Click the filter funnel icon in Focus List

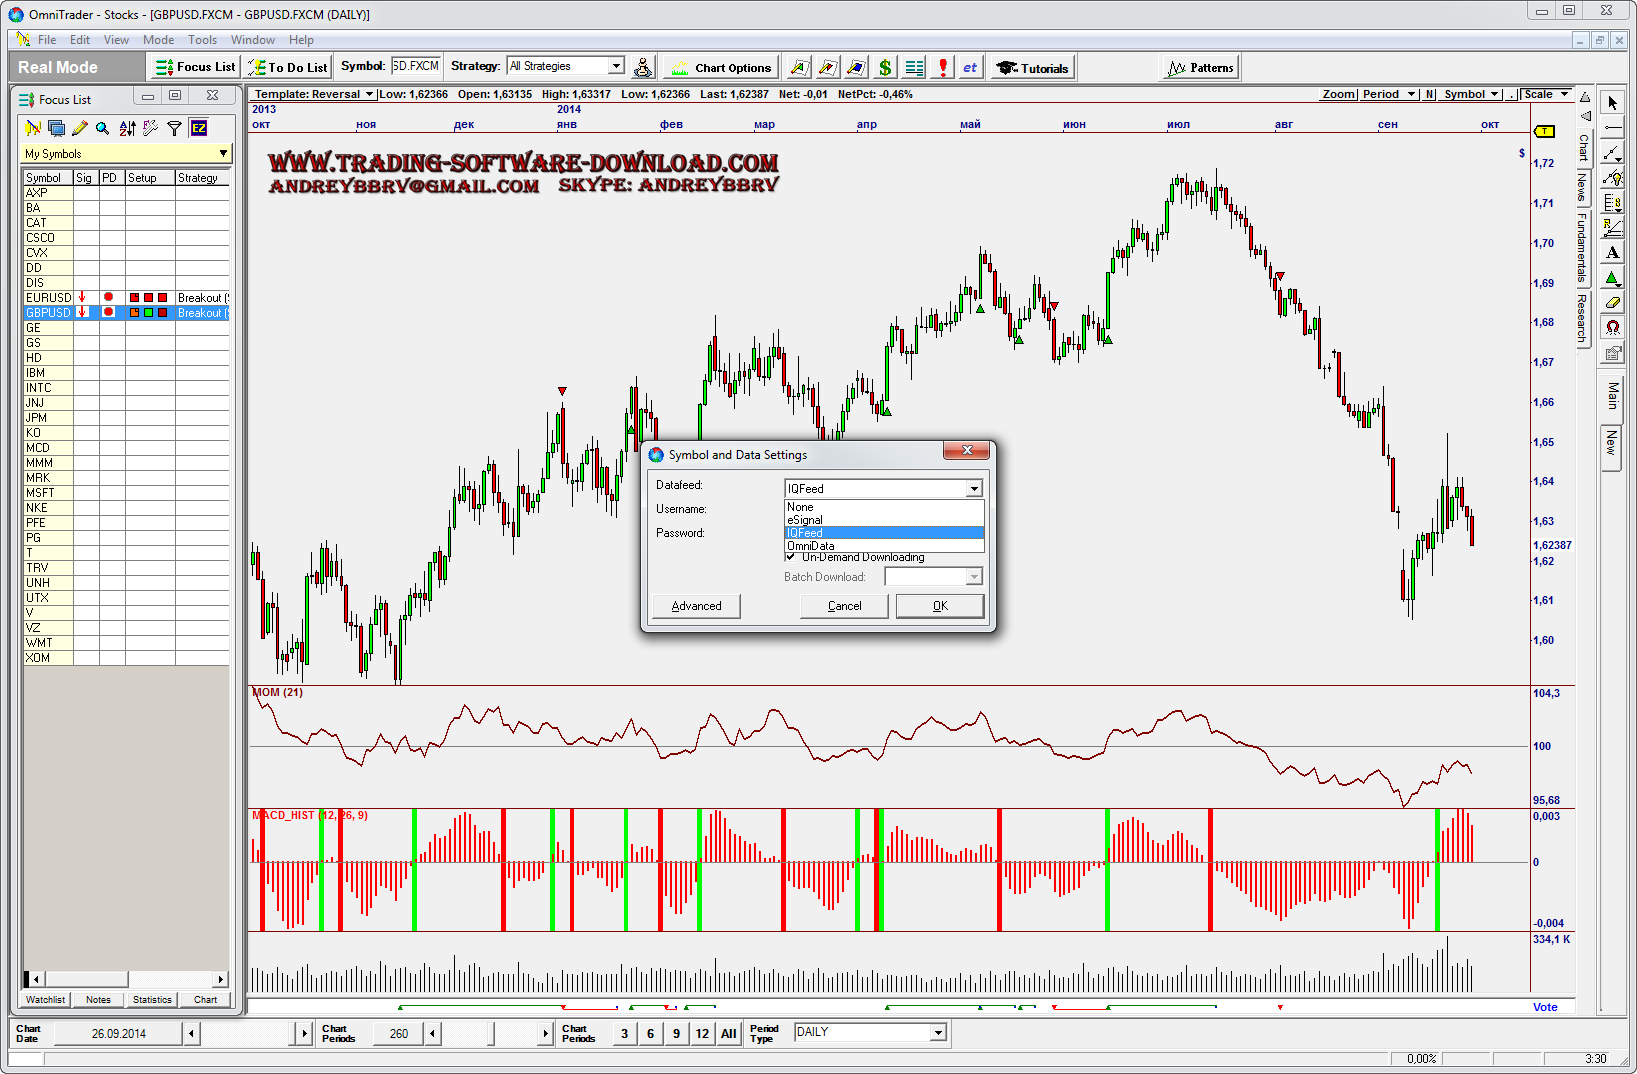pyautogui.click(x=174, y=128)
